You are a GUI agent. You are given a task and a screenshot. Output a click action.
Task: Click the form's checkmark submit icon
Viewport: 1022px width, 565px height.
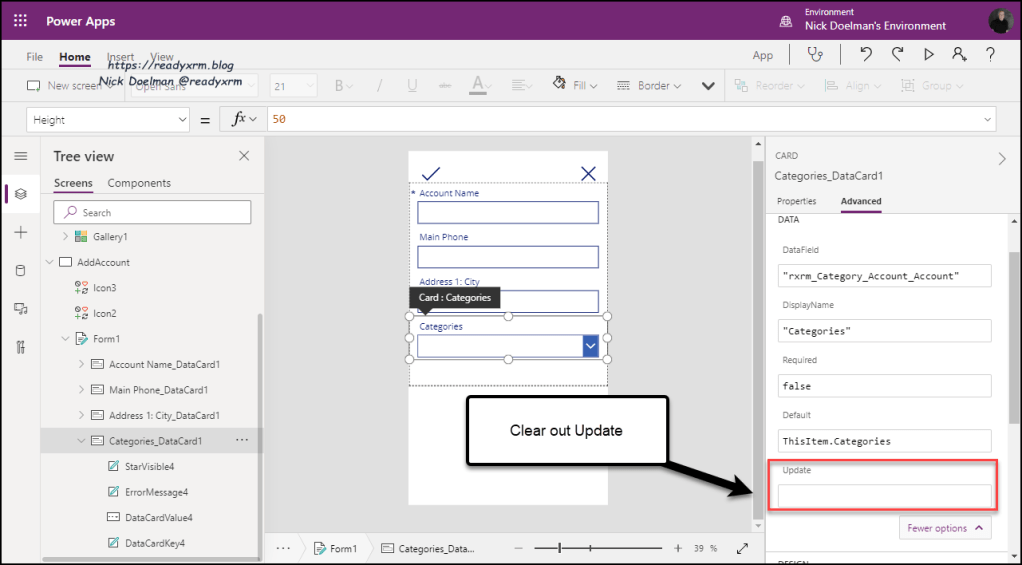coord(431,173)
